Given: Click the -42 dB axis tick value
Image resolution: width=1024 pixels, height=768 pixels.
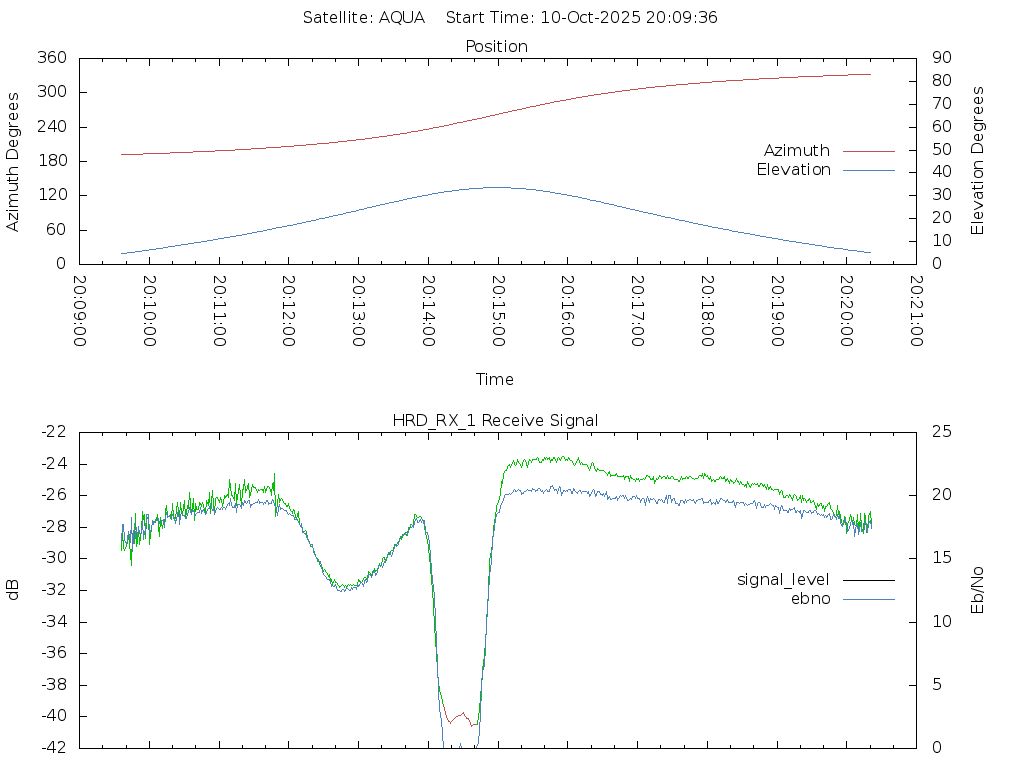Looking at the screenshot, I should pyautogui.click(x=52, y=748).
